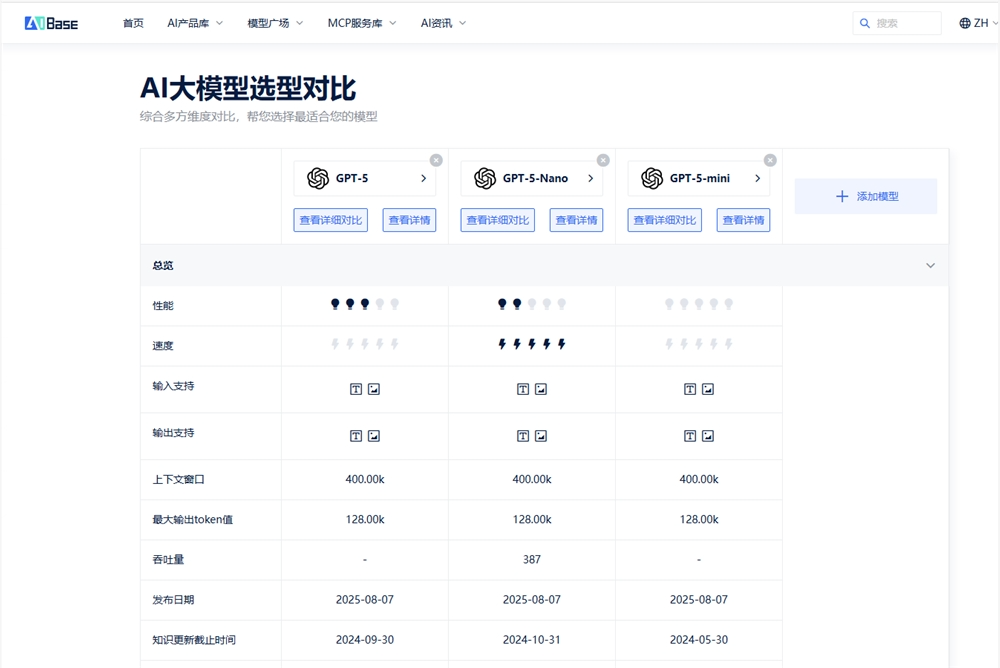Click 查看详情 under GPT-5-mini
This screenshot has width=1000, height=668.
(742, 220)
